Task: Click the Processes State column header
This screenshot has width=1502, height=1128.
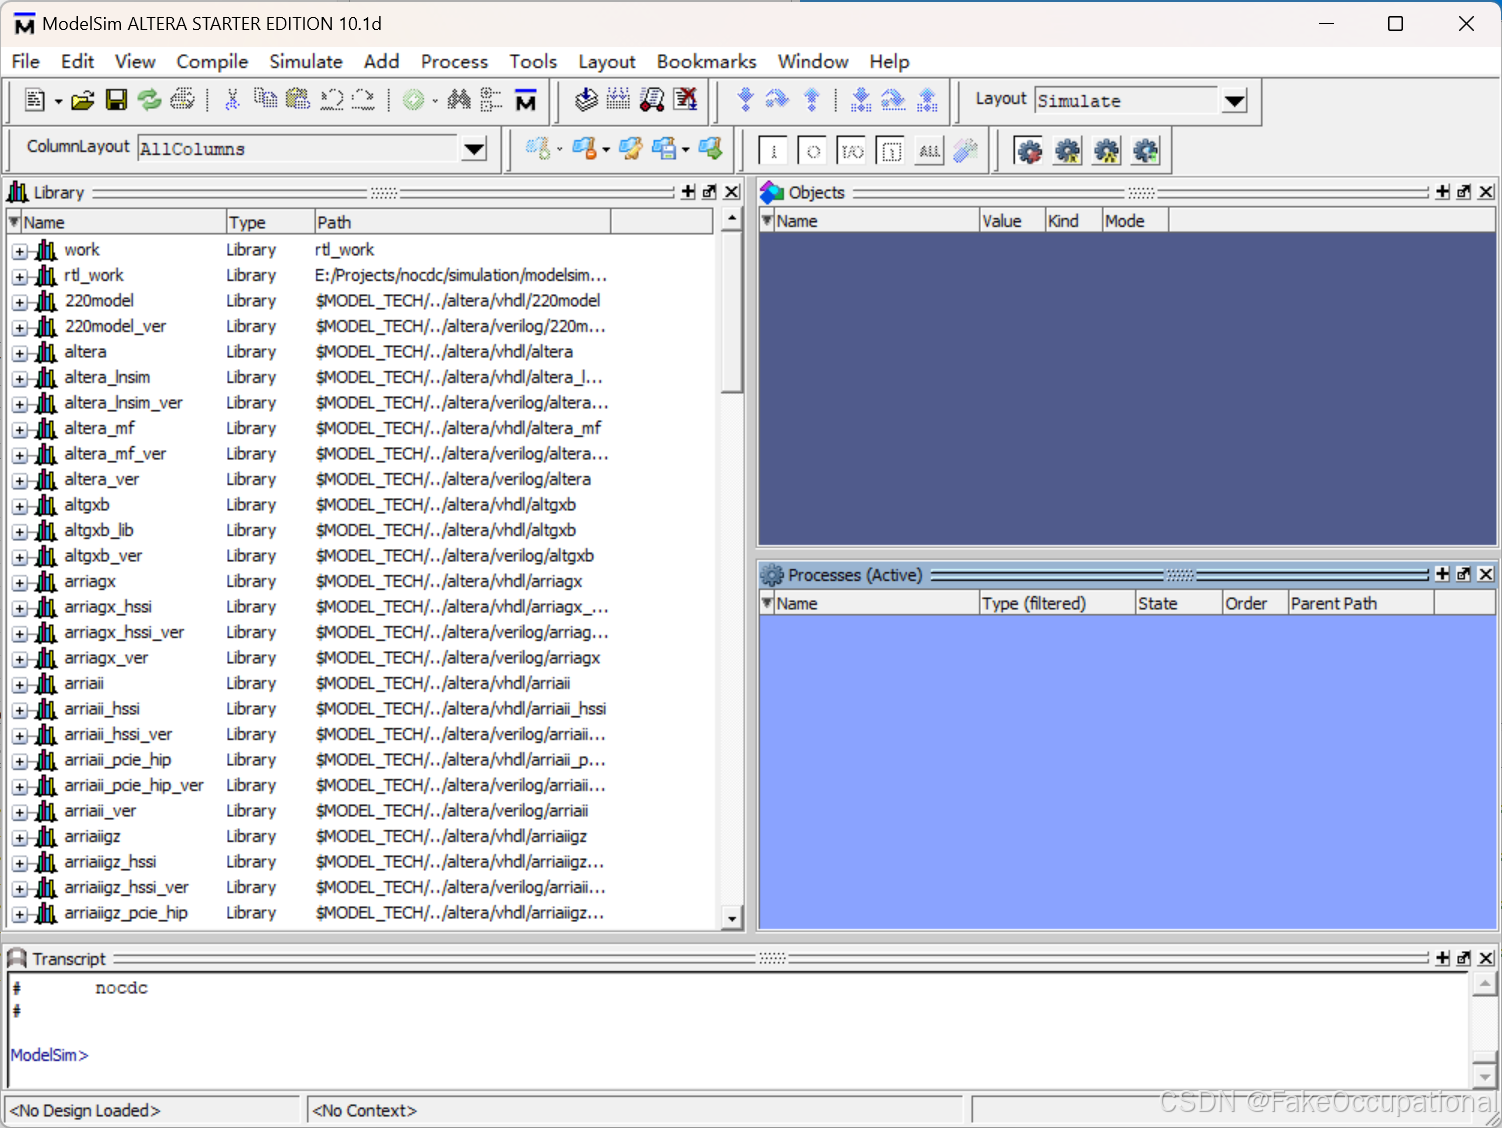Action: [1179, 603]
